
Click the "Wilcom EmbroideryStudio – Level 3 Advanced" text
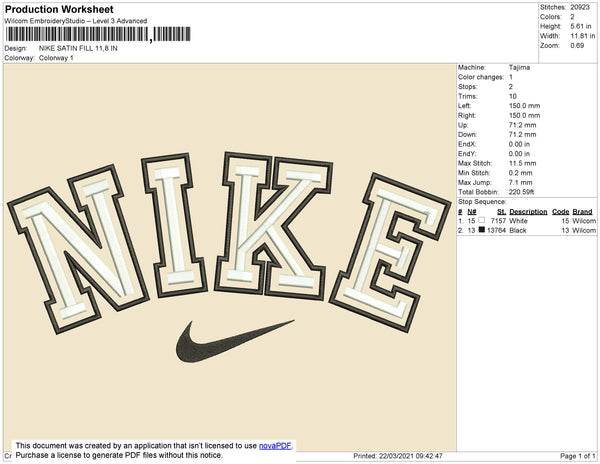pyautogui.click(x=76, y=21)
